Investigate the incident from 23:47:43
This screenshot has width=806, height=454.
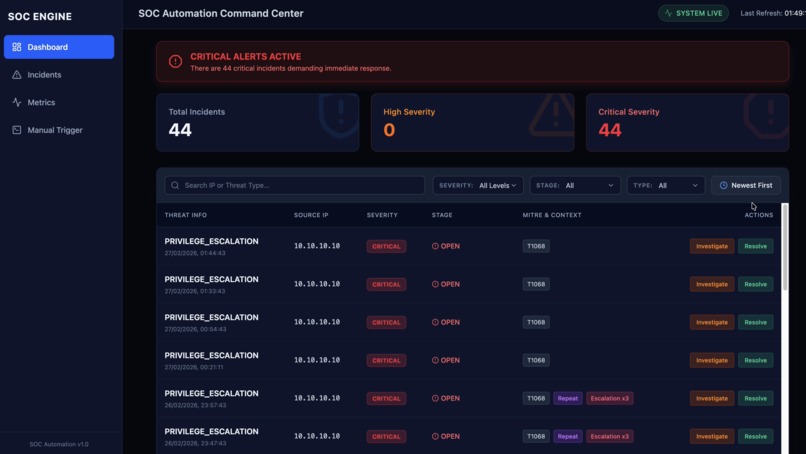712,437
